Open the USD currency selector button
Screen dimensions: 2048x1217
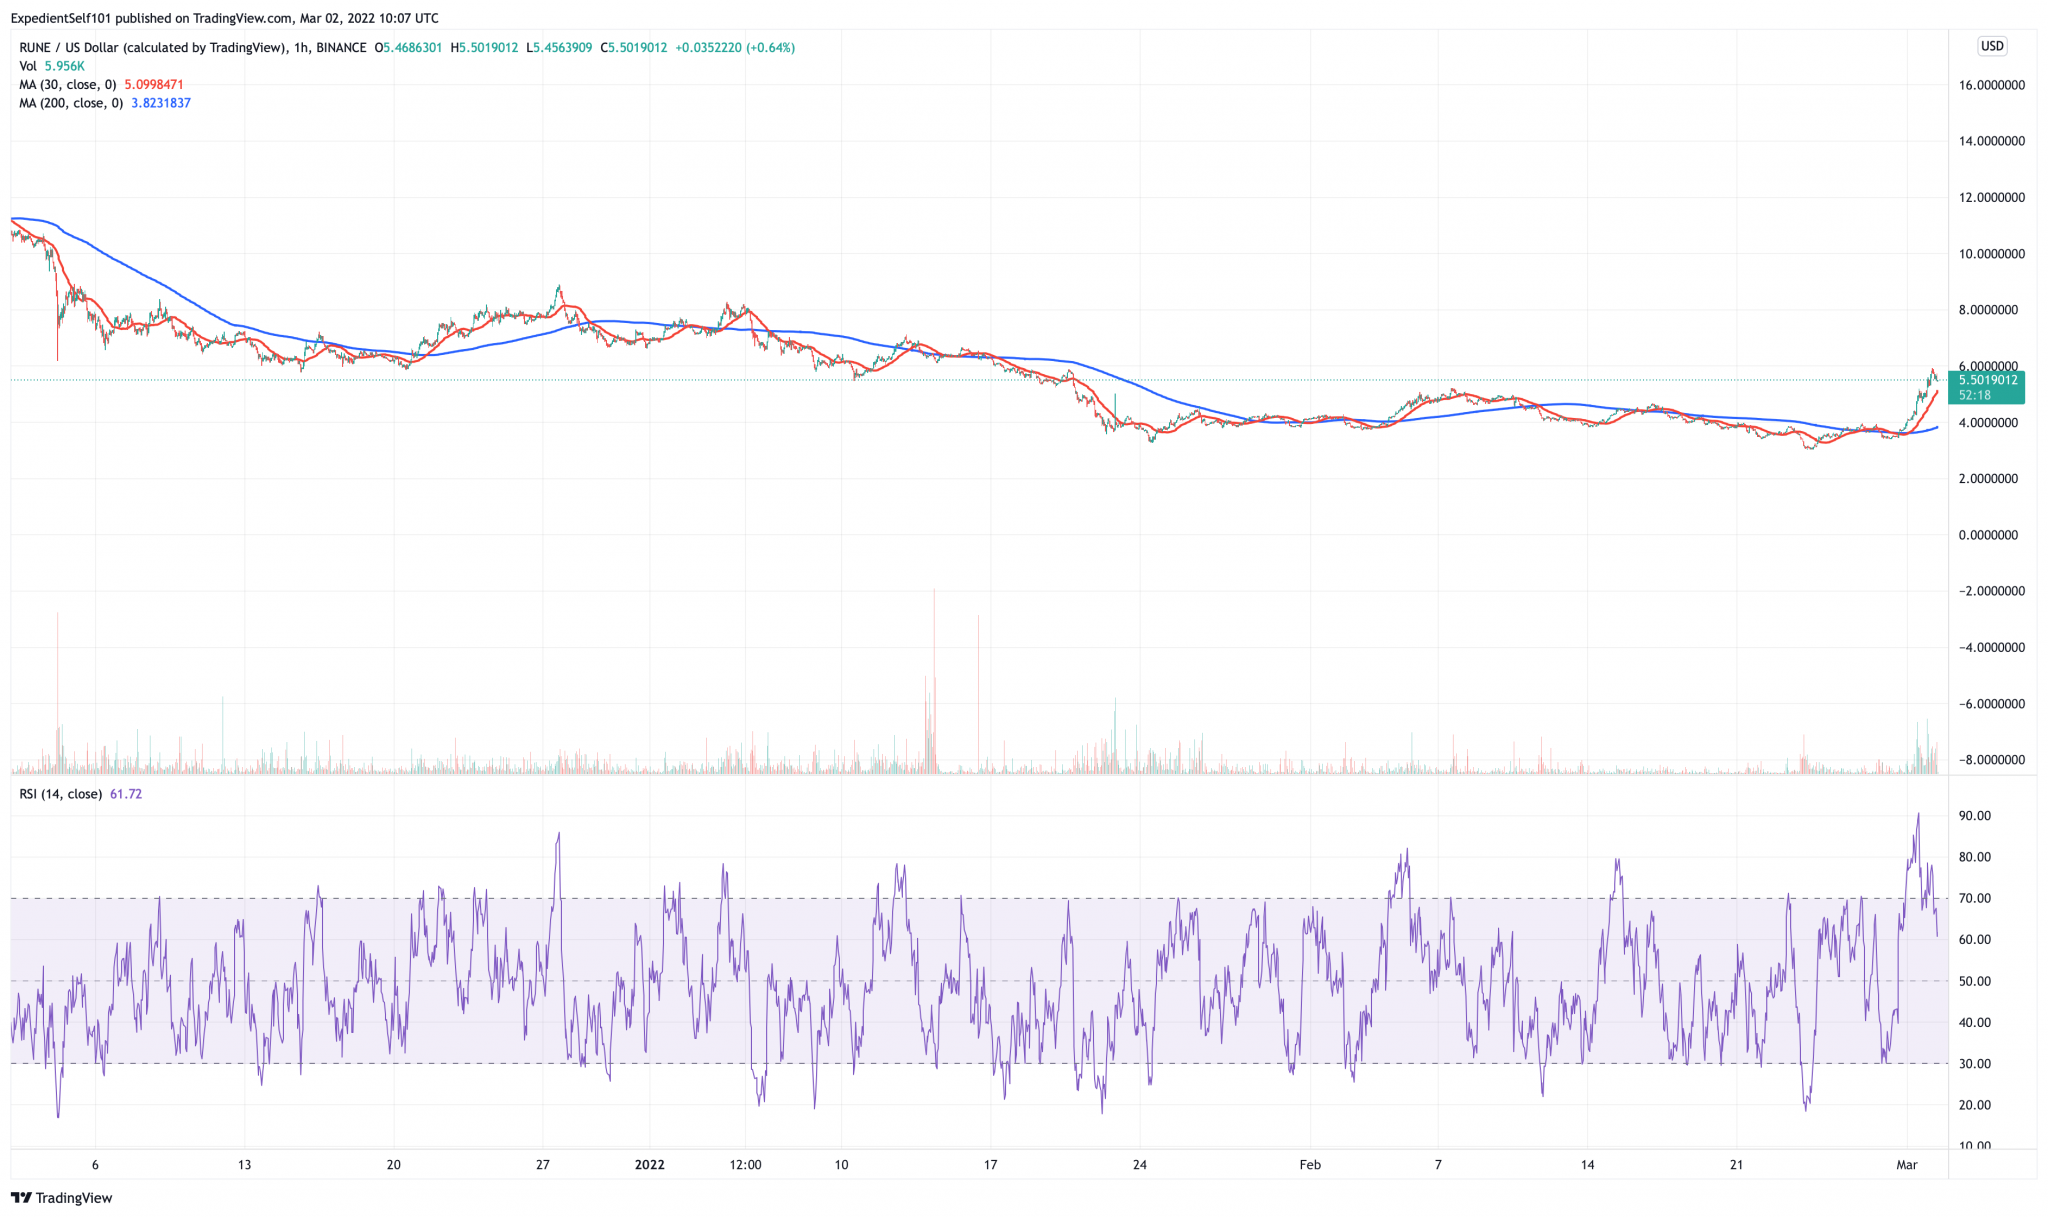pyautogui.click(x=1992, y=46)
